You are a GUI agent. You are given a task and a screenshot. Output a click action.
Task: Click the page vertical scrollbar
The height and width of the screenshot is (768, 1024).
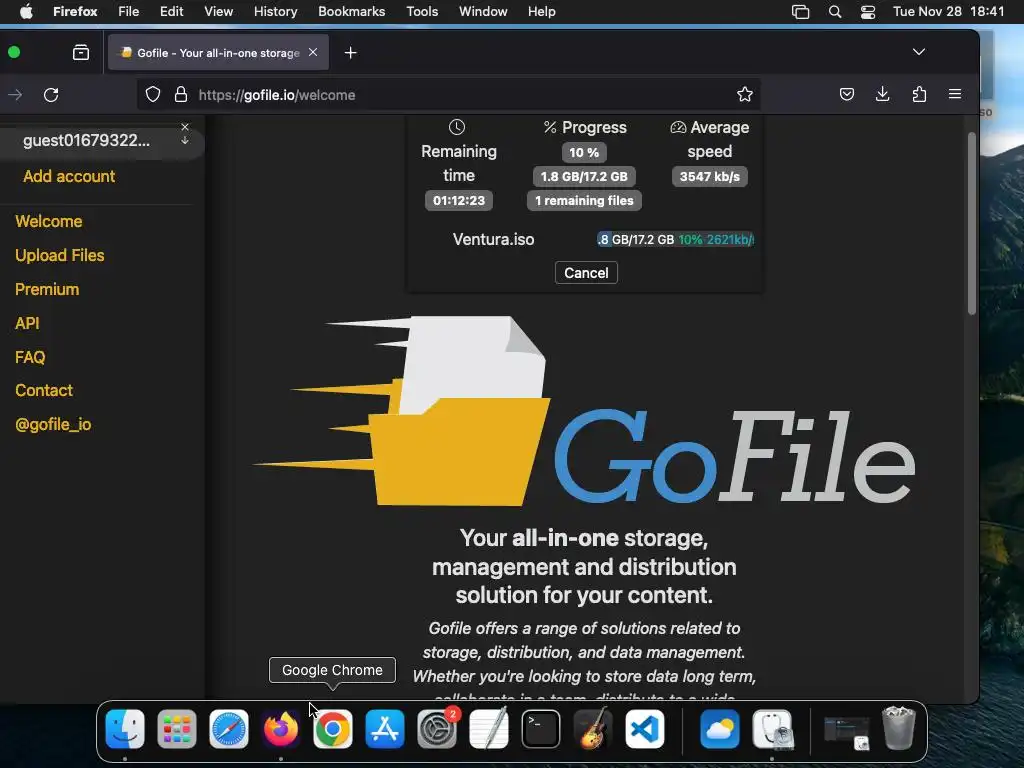pyautogui.click(x=971, y=223)
